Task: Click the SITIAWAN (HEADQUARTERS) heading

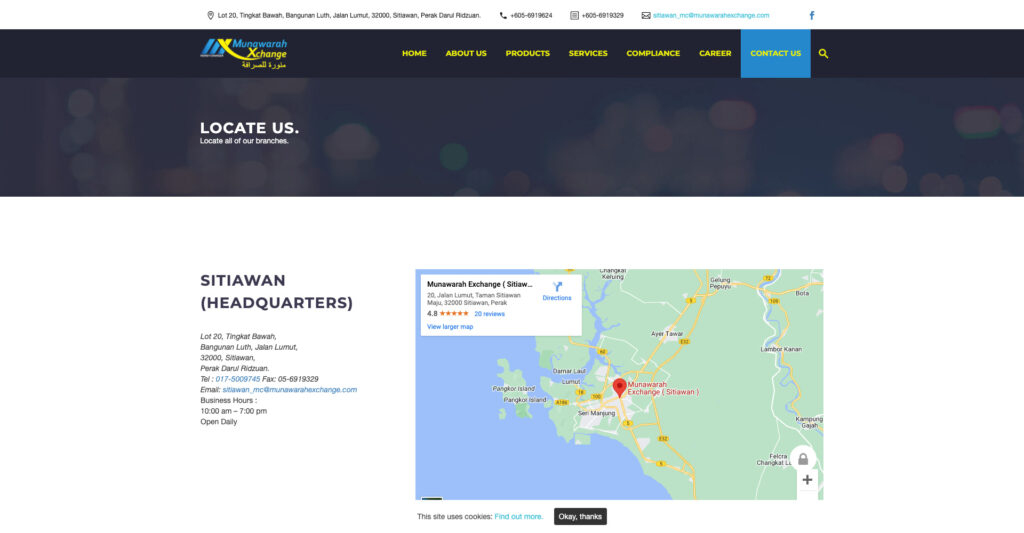Action: [276, 291]
